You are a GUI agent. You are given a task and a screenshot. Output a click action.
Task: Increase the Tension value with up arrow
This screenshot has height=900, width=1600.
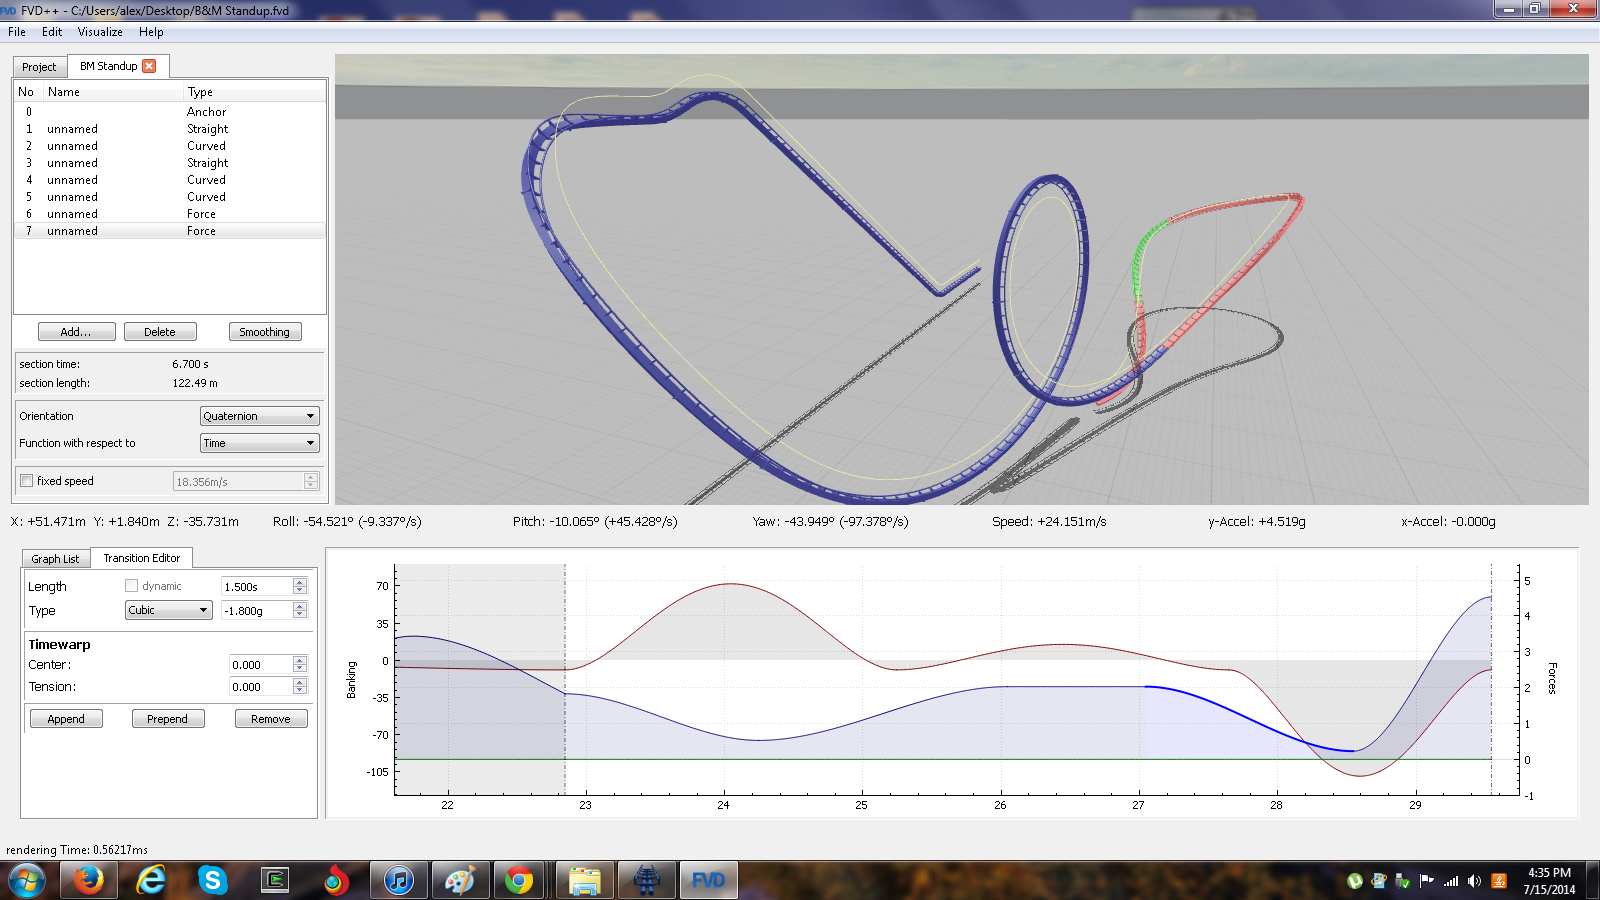tap(299, 683)
